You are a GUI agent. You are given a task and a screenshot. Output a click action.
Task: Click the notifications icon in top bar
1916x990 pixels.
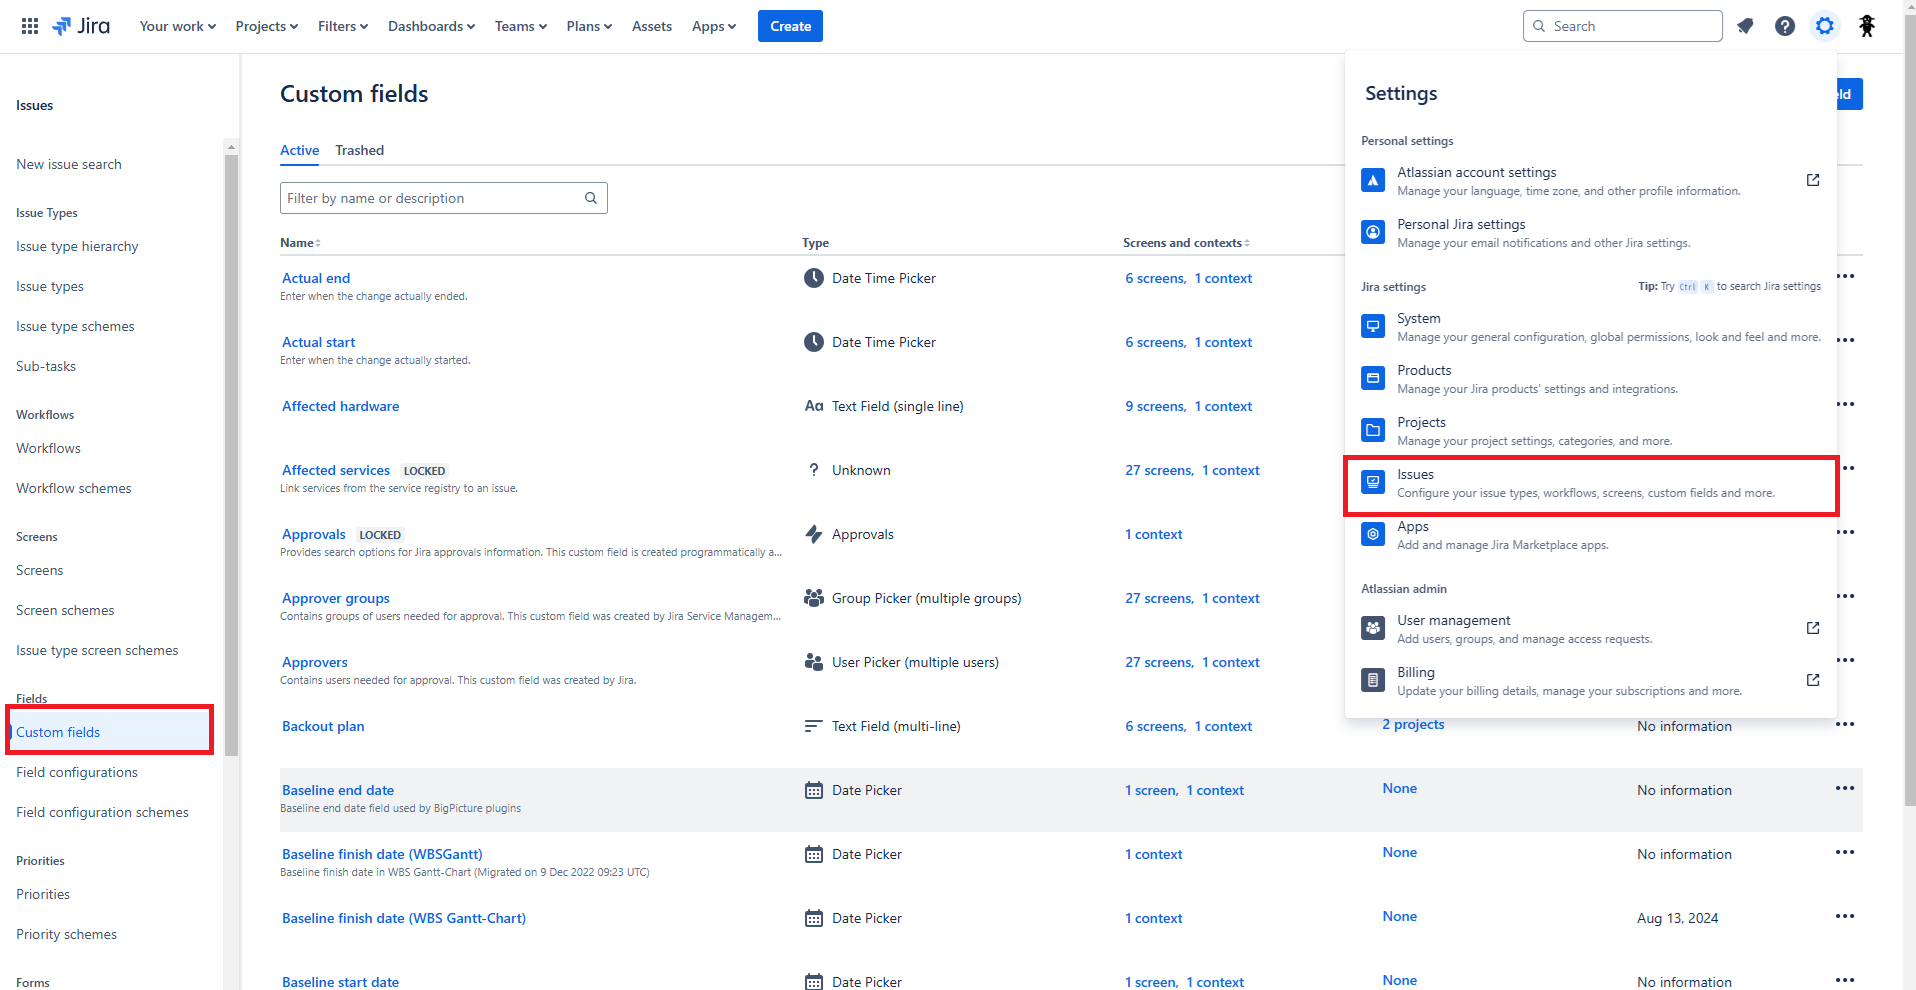1745,26
